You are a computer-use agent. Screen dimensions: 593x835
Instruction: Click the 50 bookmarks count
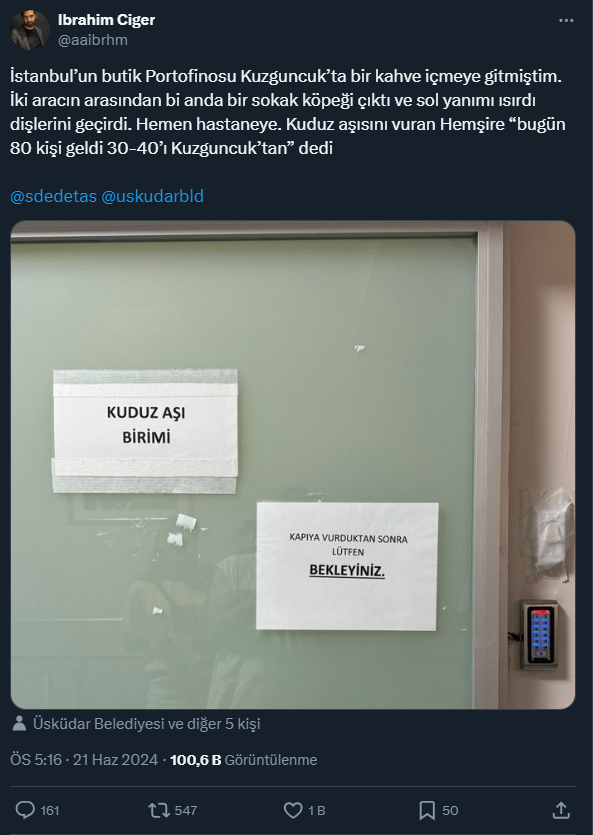pos(450,811)
